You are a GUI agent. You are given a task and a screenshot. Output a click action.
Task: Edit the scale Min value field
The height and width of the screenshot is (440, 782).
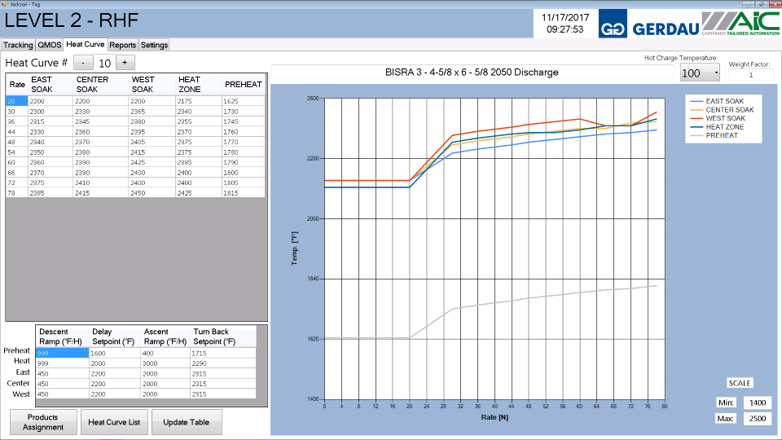(x=758, y=403)
